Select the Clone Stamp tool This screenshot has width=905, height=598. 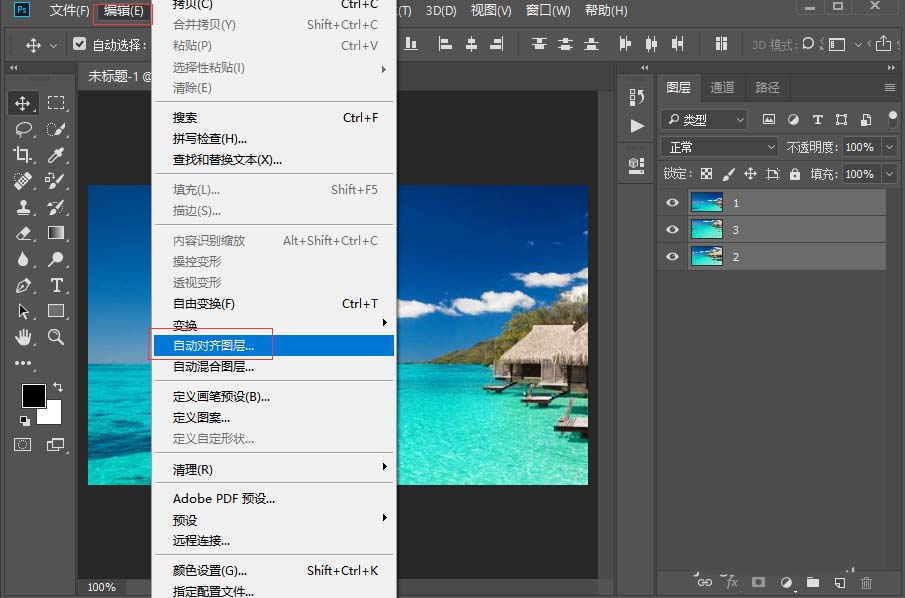point(22,208)
